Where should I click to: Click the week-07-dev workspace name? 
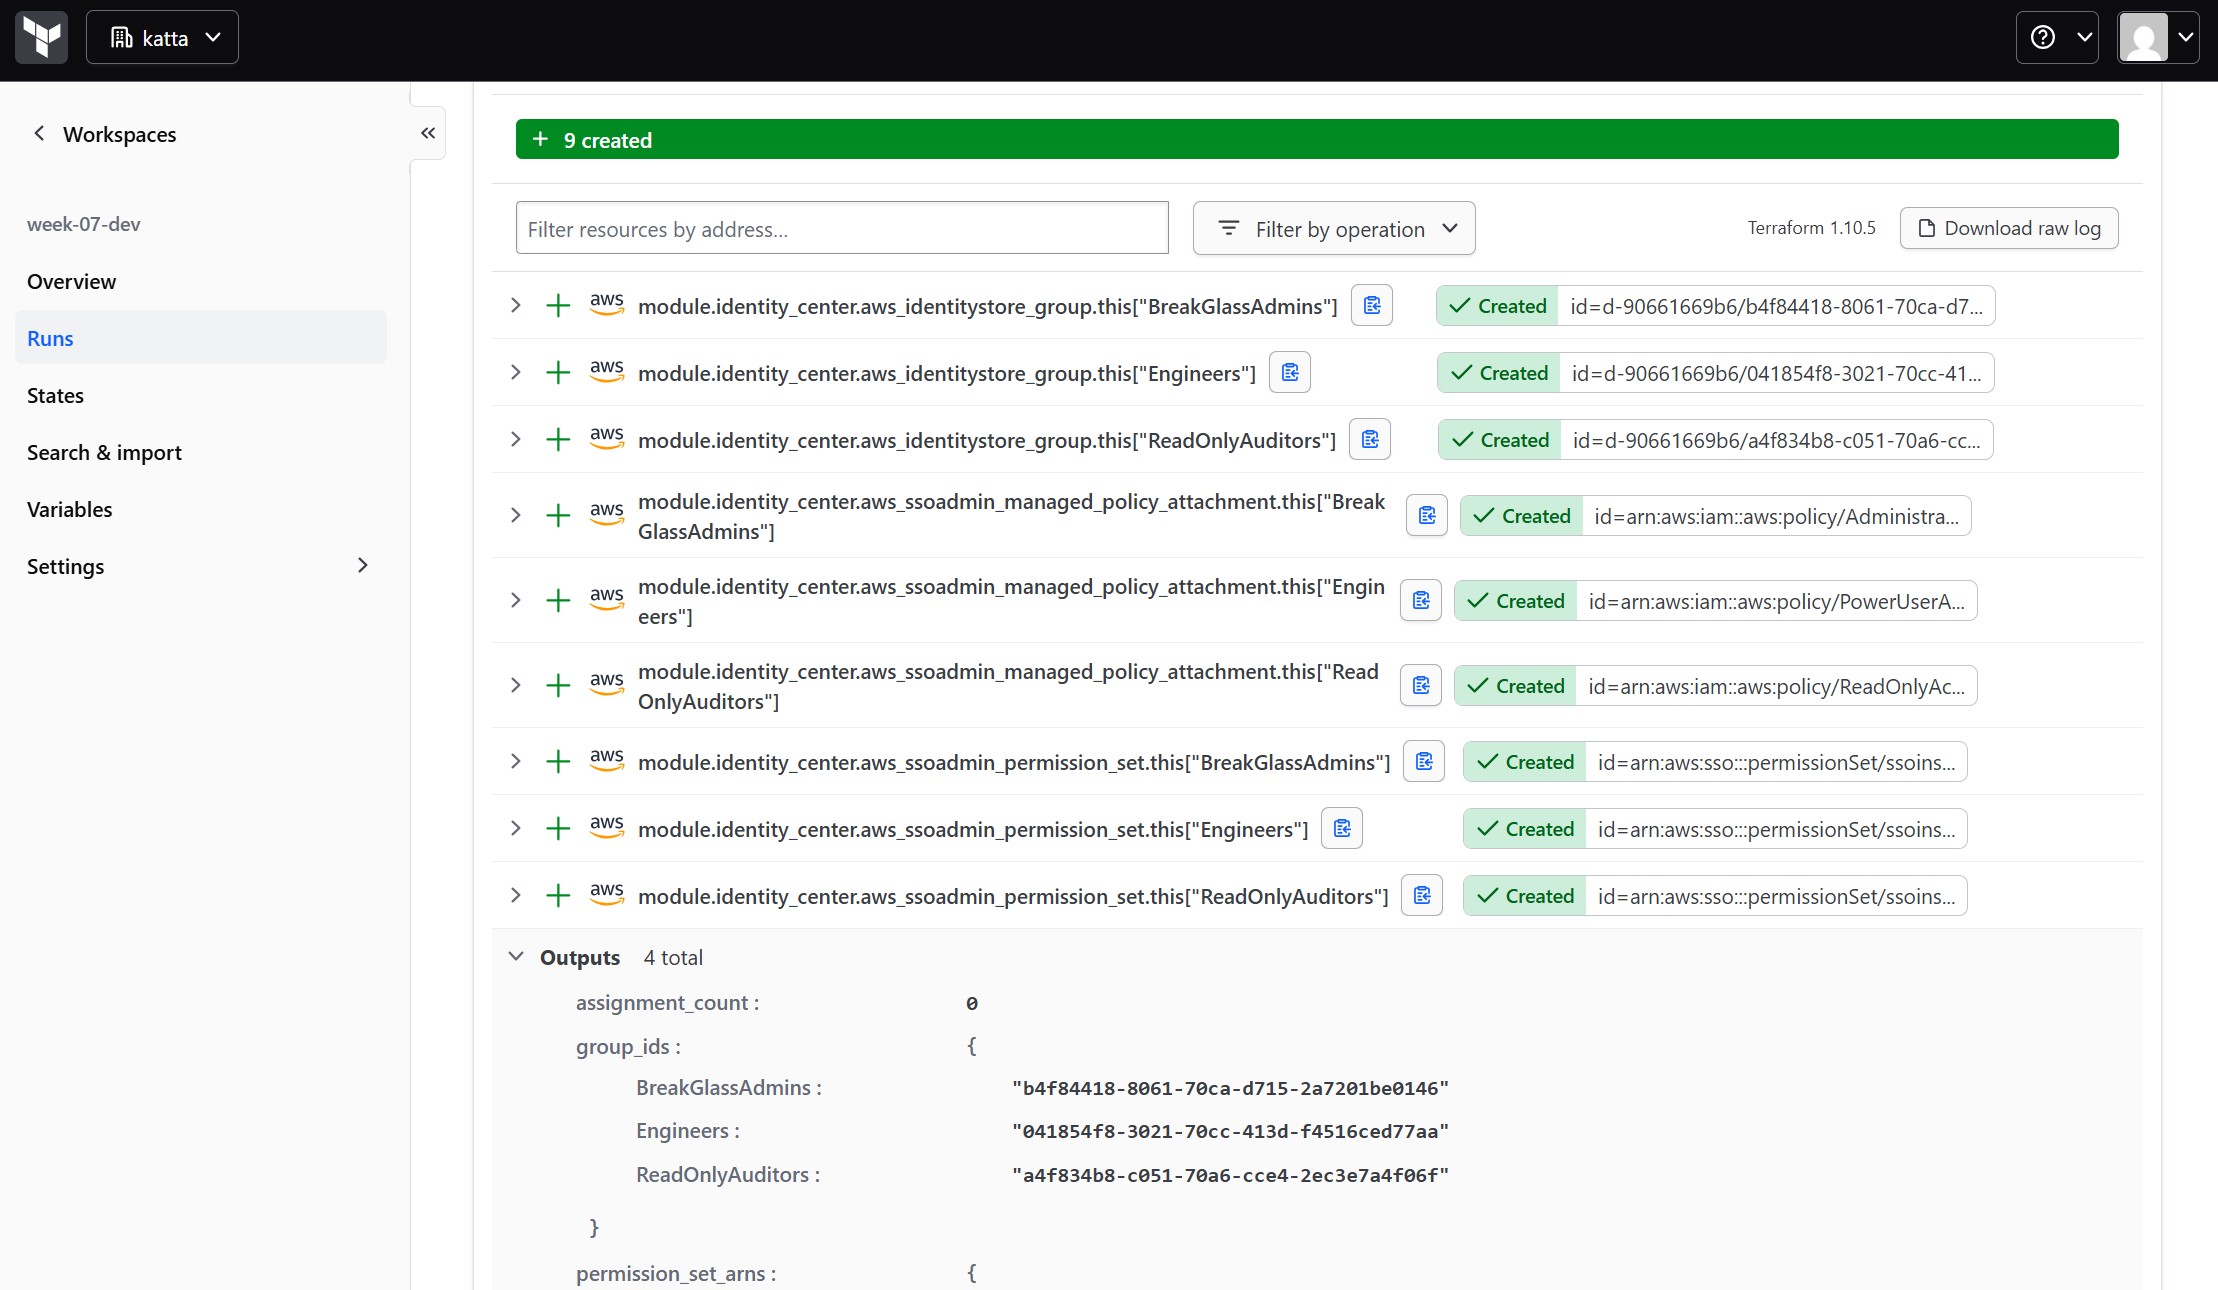[x=84, y=224]
